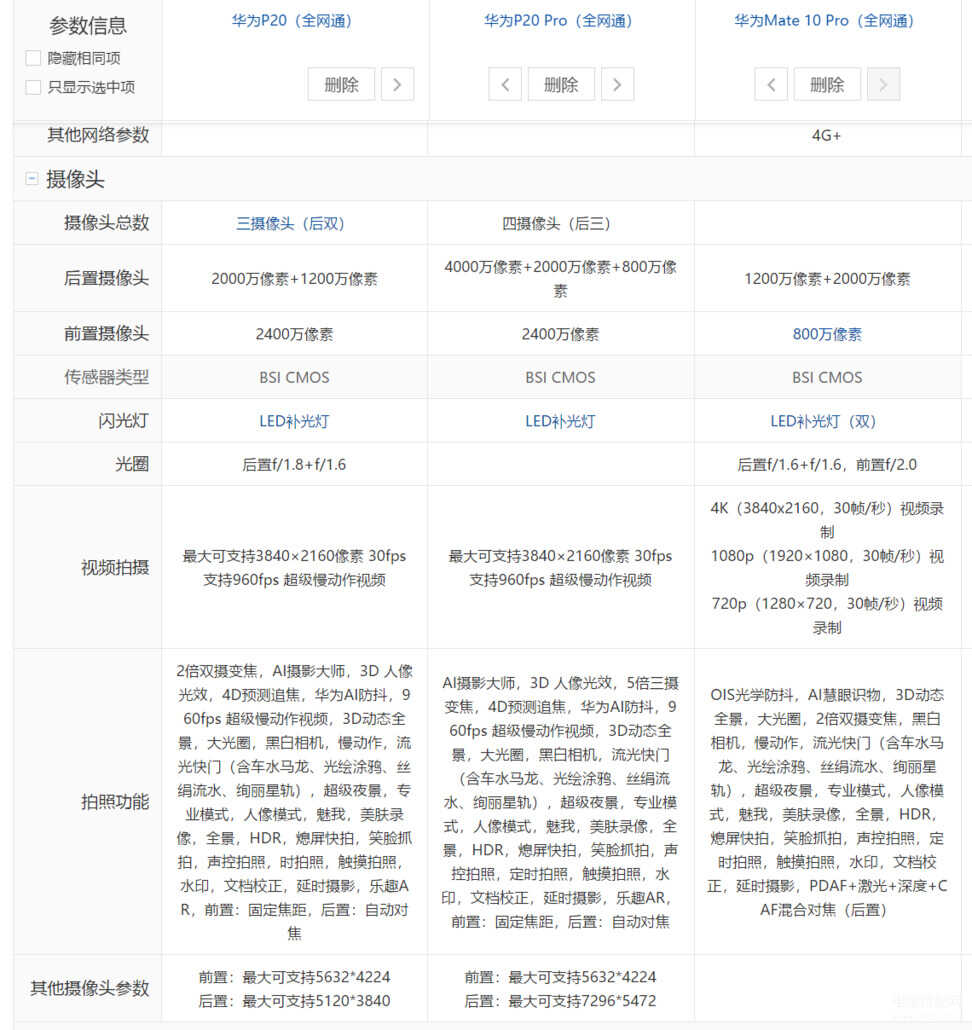
Task: Collapse the 摄像头 section
Action: click(32, 179)
